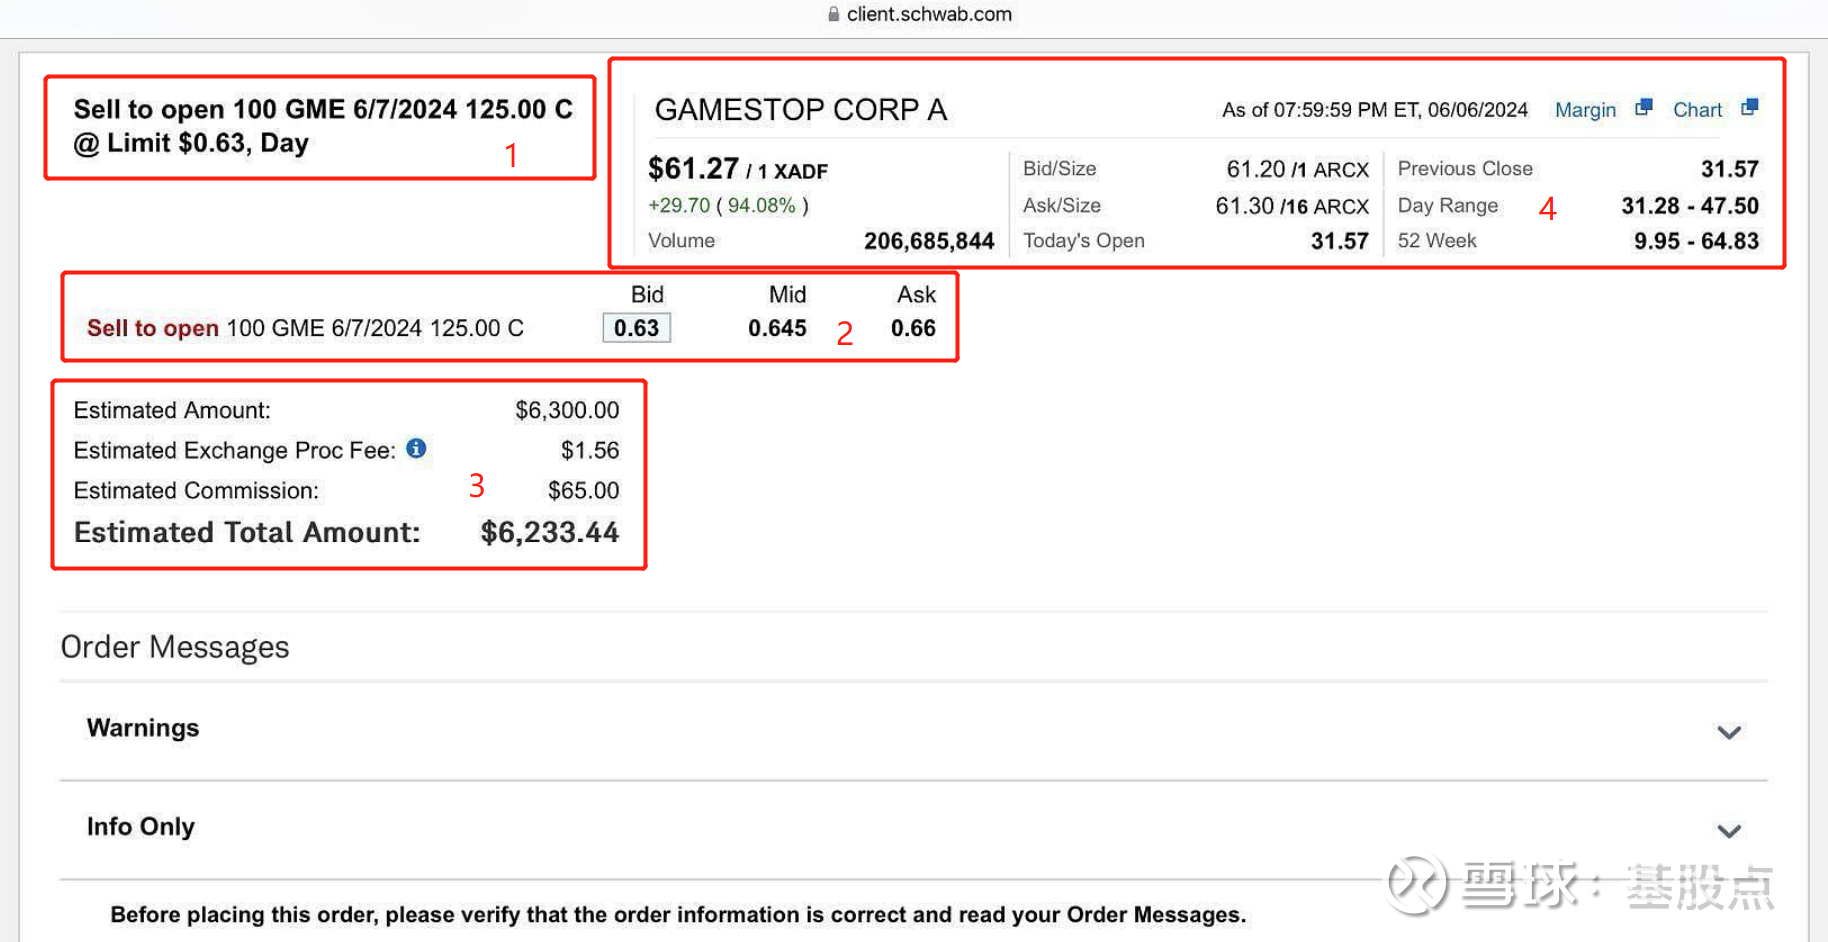Screen dimensions: 1828x942
Task: Click the Estimated Total Amount $6,233.44
Action: coord(549,532)
